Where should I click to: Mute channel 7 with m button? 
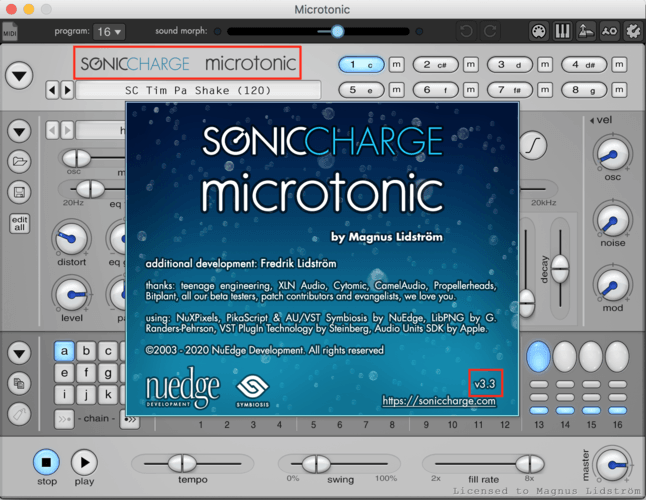545,90
